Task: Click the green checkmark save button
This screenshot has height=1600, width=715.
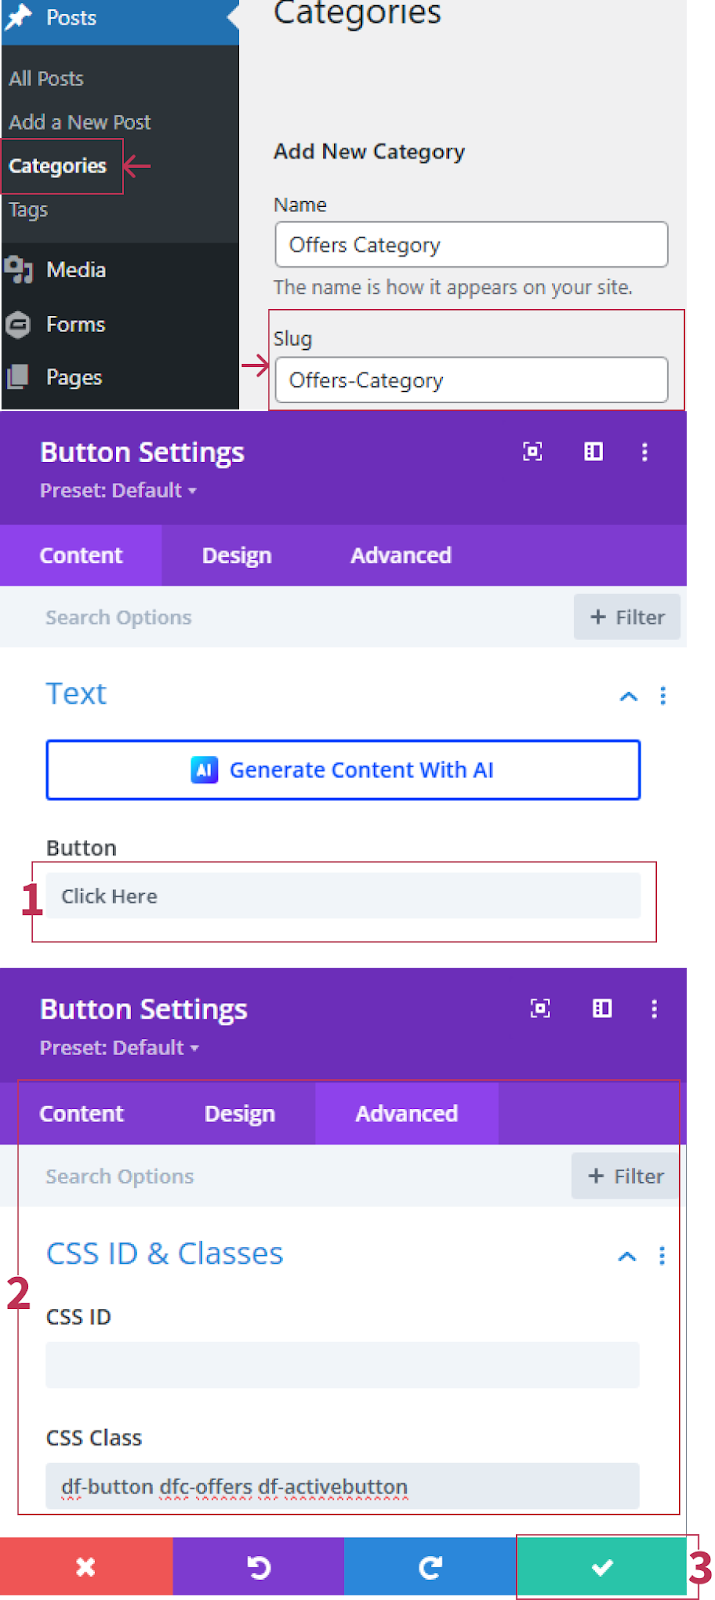Action: (x=601, y=1567)
